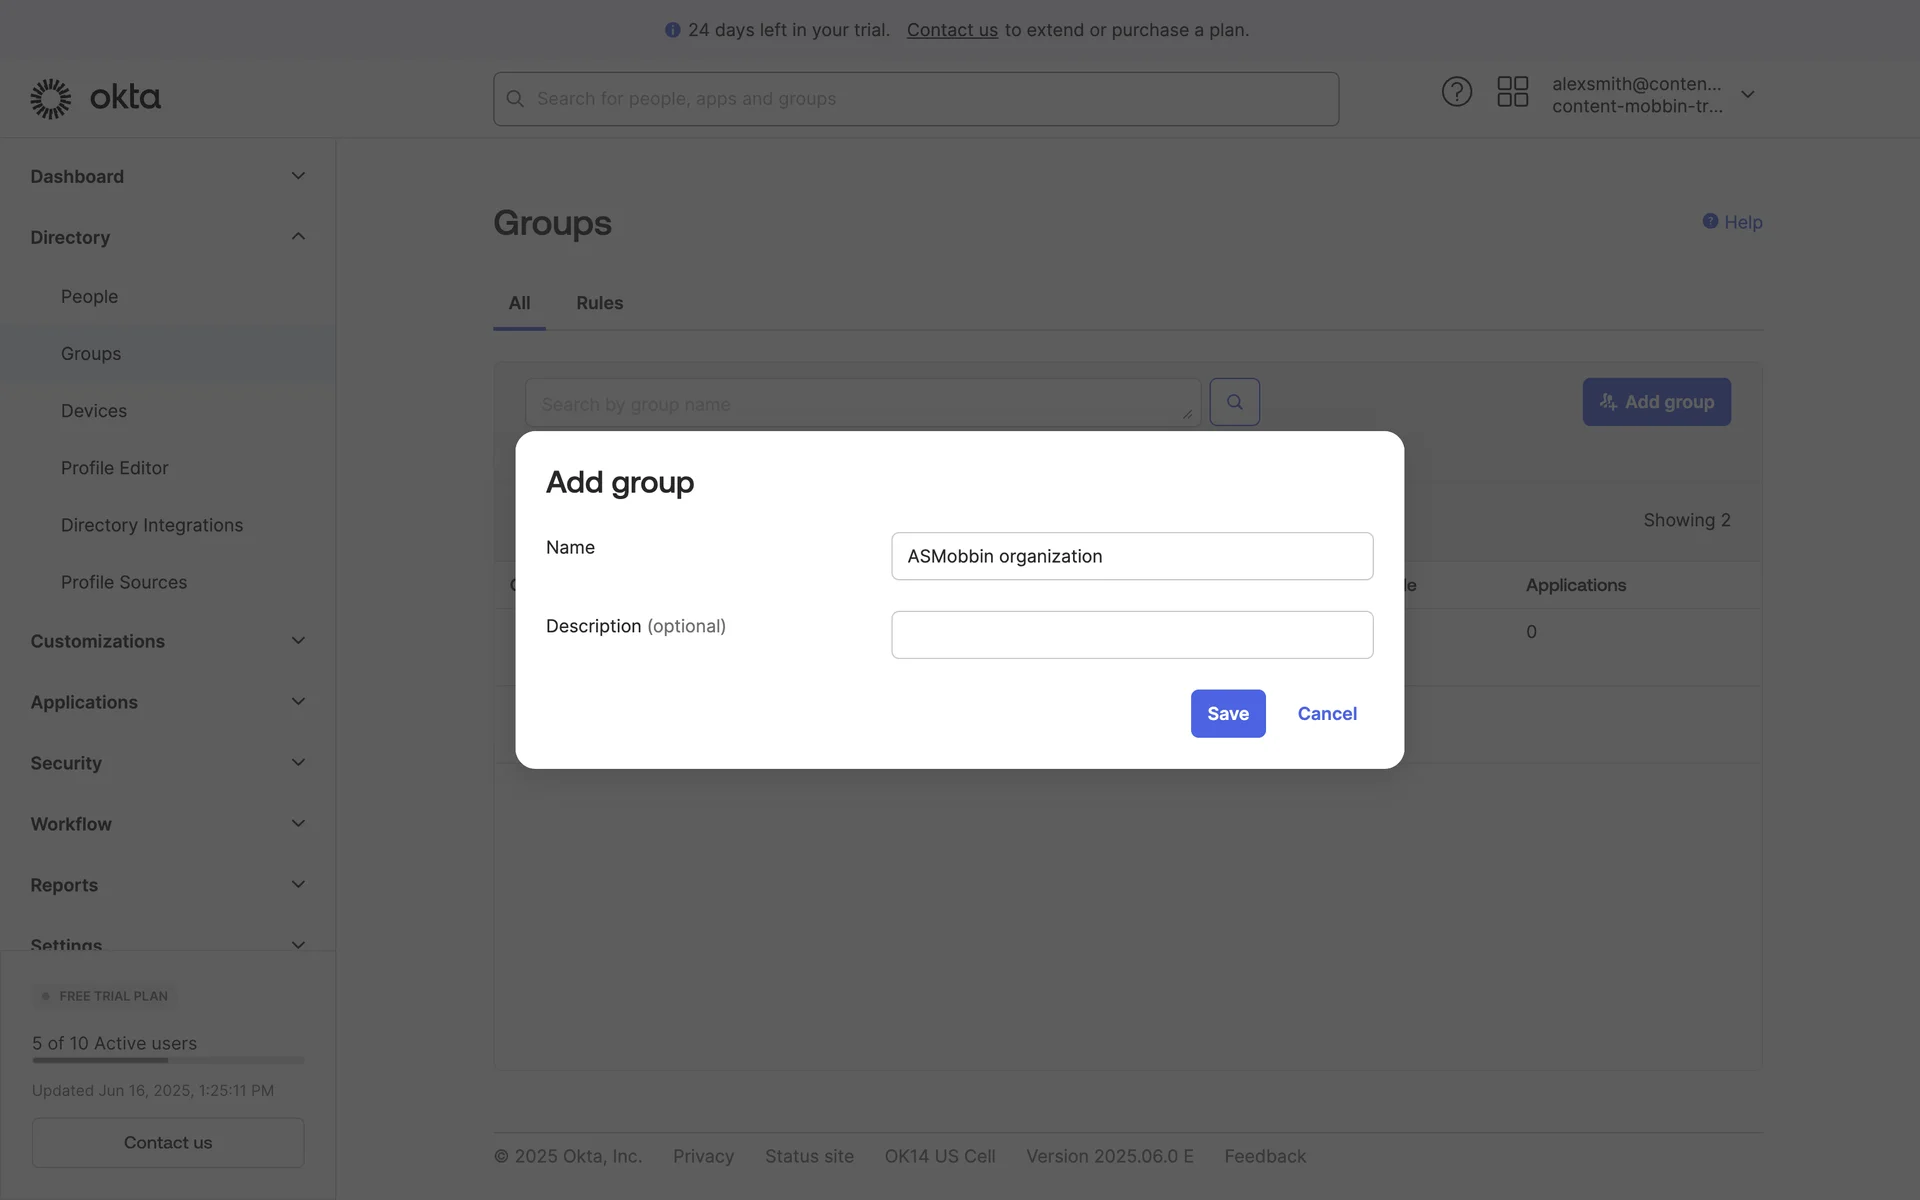Image resolution: width=1920 pixels, height=1200 pixels.
Task: Open the help question mark icon
Action: pos(1456,92)
